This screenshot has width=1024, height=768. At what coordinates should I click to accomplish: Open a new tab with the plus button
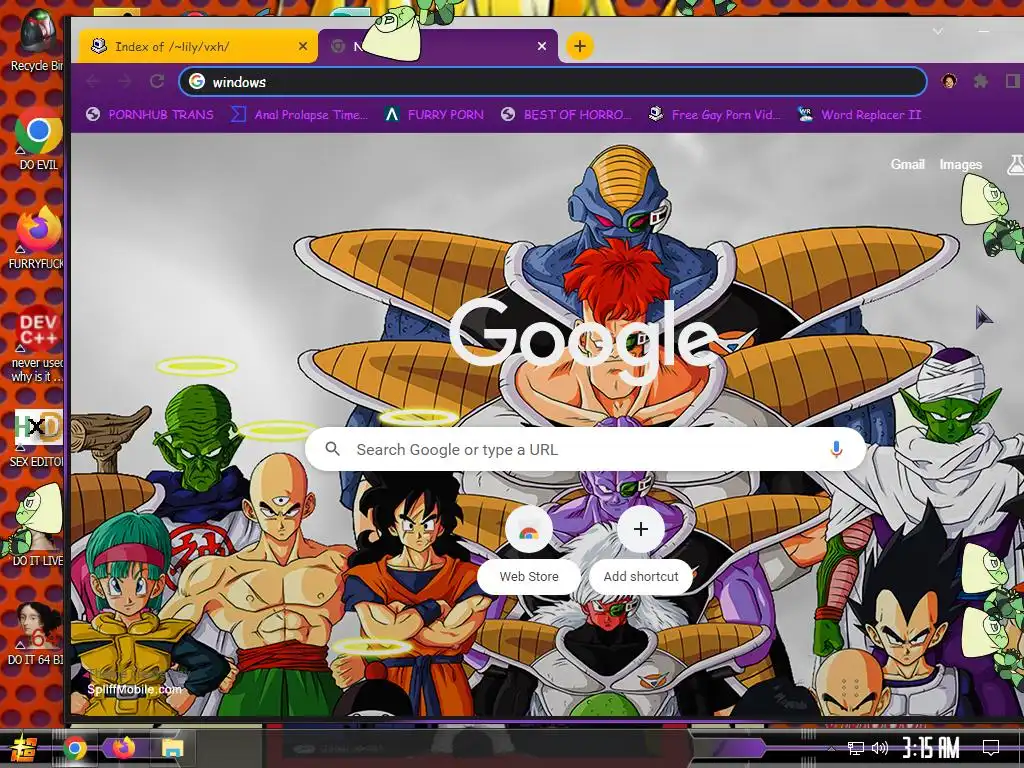coord(579,46)
